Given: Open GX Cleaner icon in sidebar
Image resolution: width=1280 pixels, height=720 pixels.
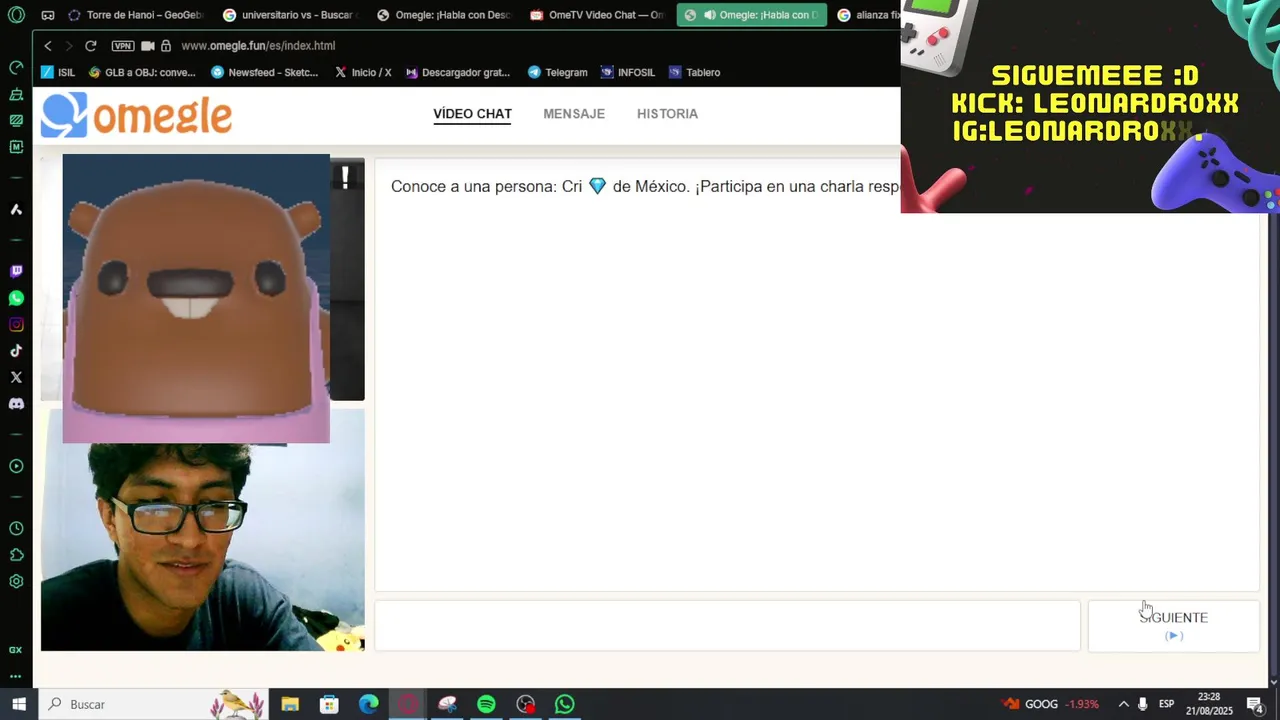Looking at the screenshot, I should pos(16,94).
